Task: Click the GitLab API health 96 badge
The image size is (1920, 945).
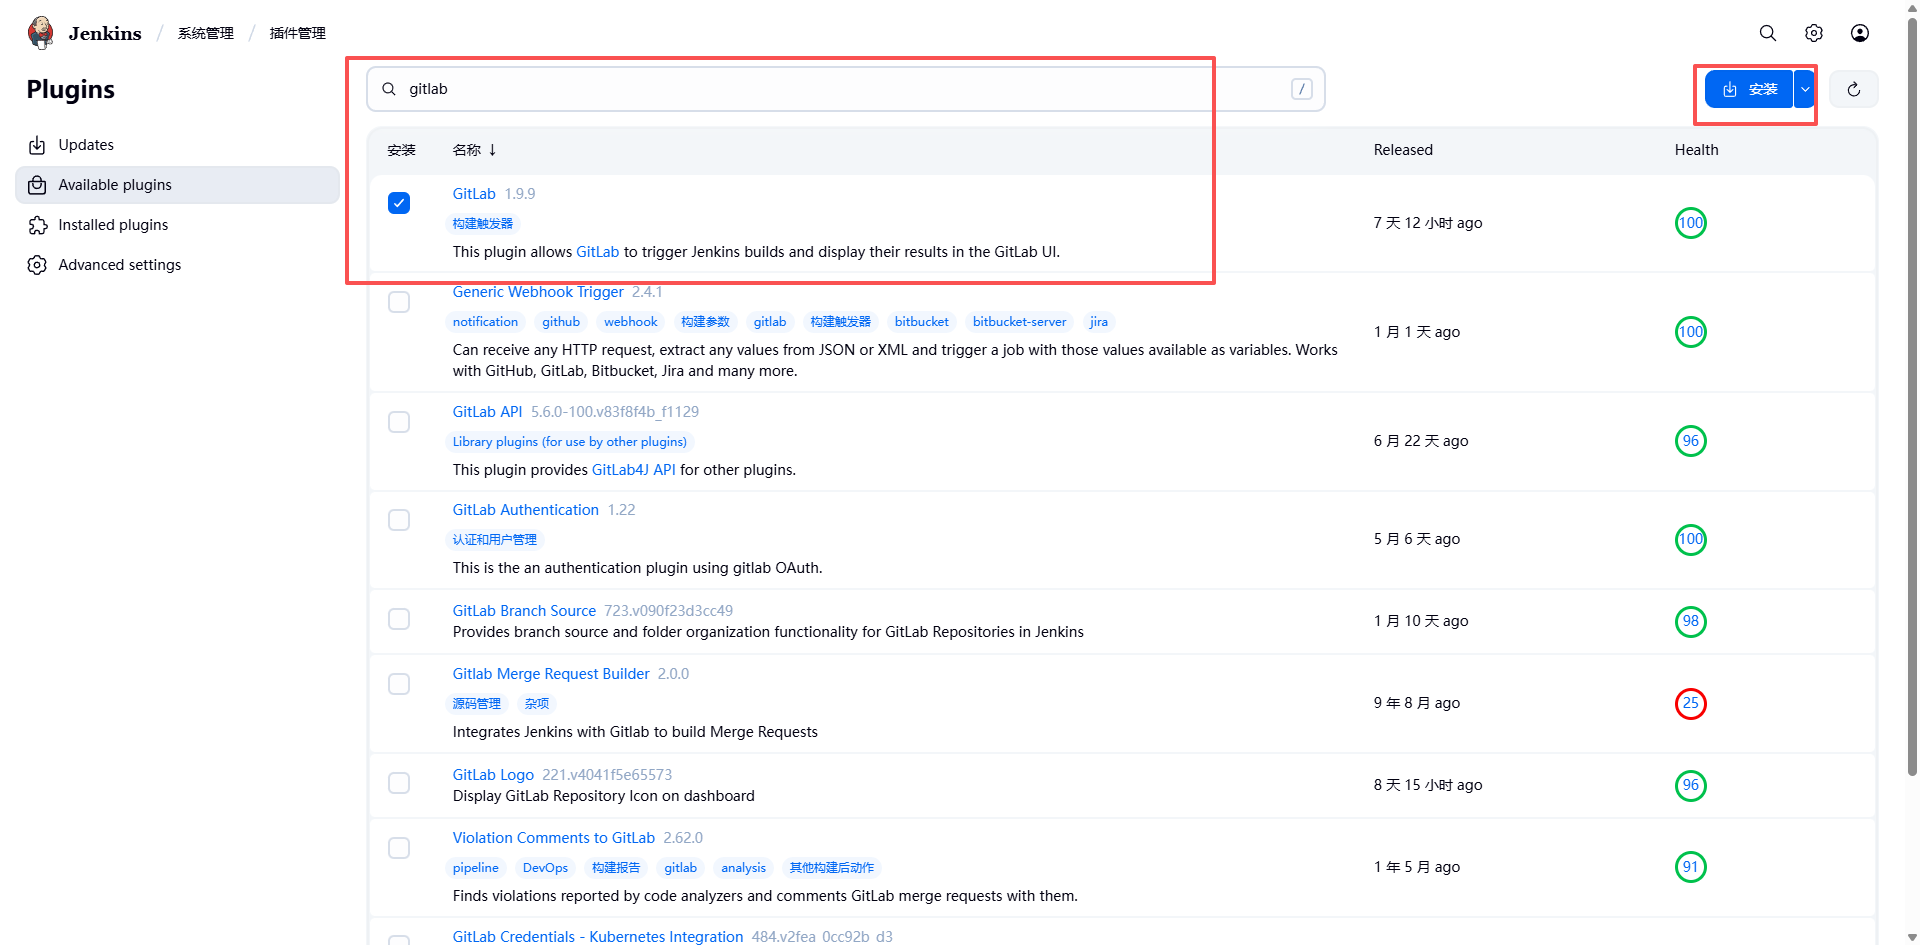Action: click(x=1690, y=441)
